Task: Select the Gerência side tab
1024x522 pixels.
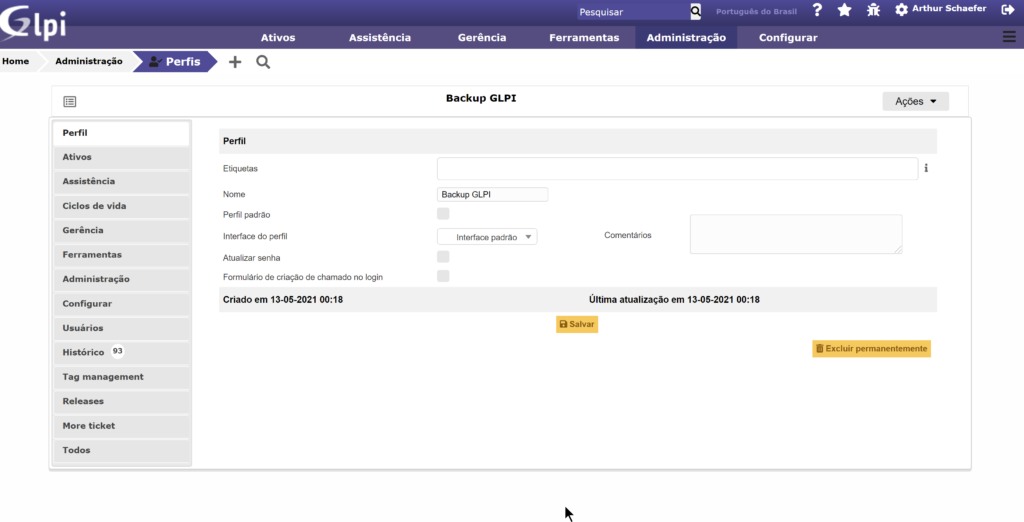Action: pyautogui.click(x=121, y=230)
